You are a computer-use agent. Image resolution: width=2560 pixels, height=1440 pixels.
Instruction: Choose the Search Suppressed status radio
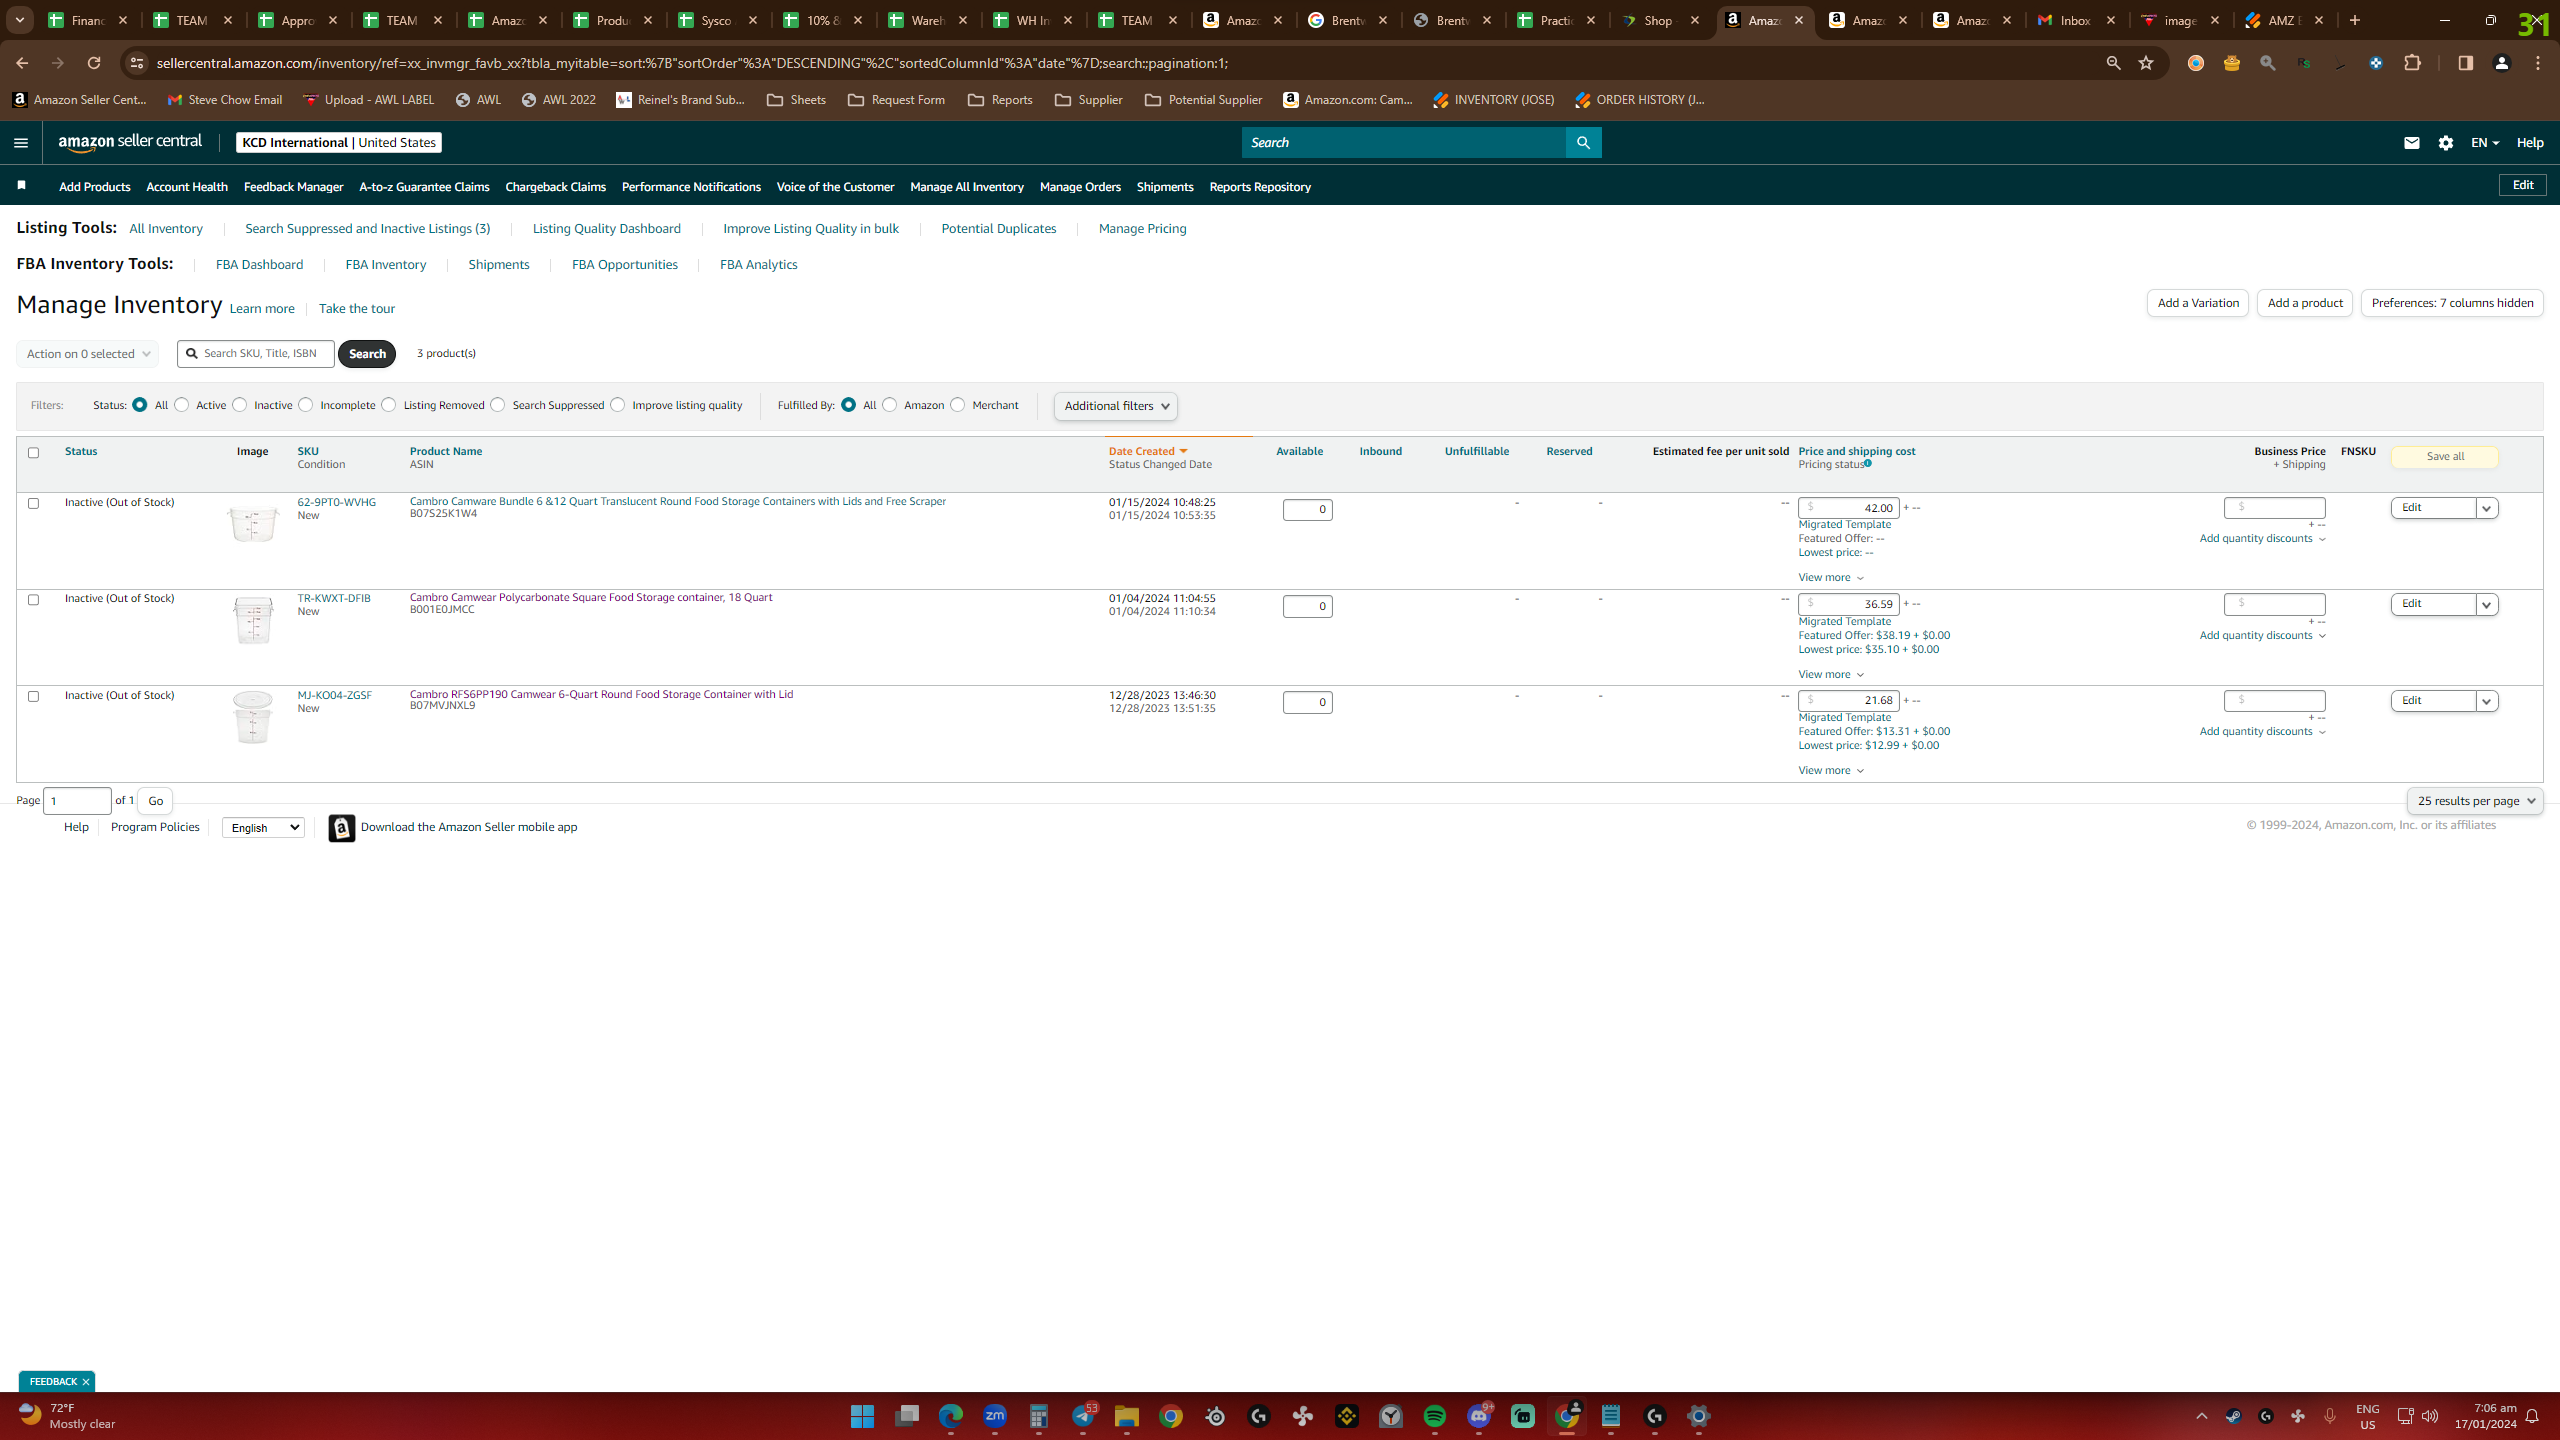click(x=498, y=405)
